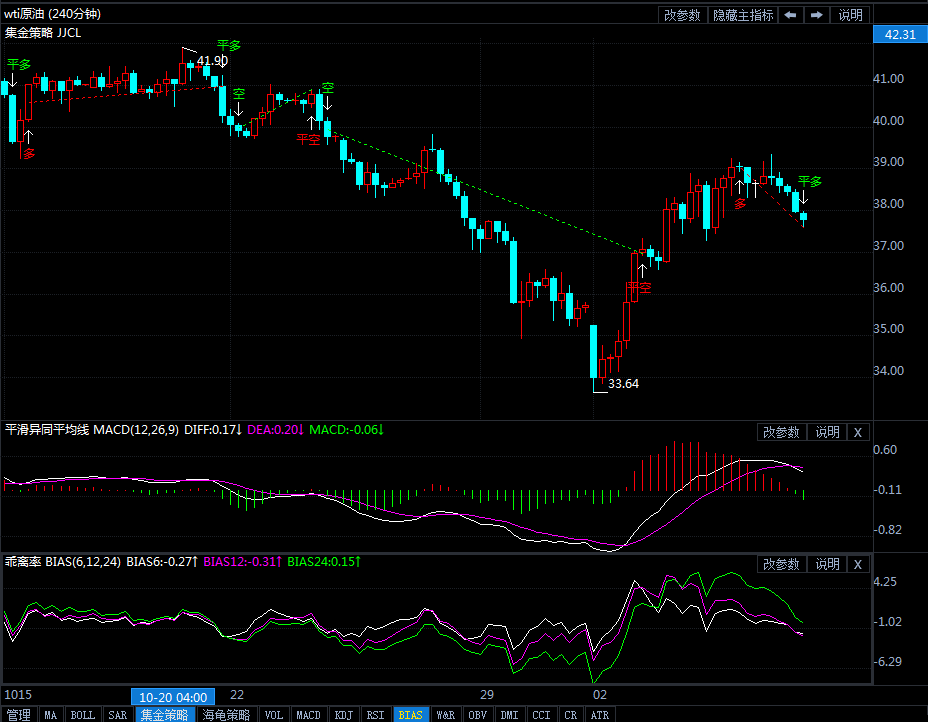Select the SAR indicator tab
Image resolution: width=928 pixels, height=722 pixels.
(117, 715)
